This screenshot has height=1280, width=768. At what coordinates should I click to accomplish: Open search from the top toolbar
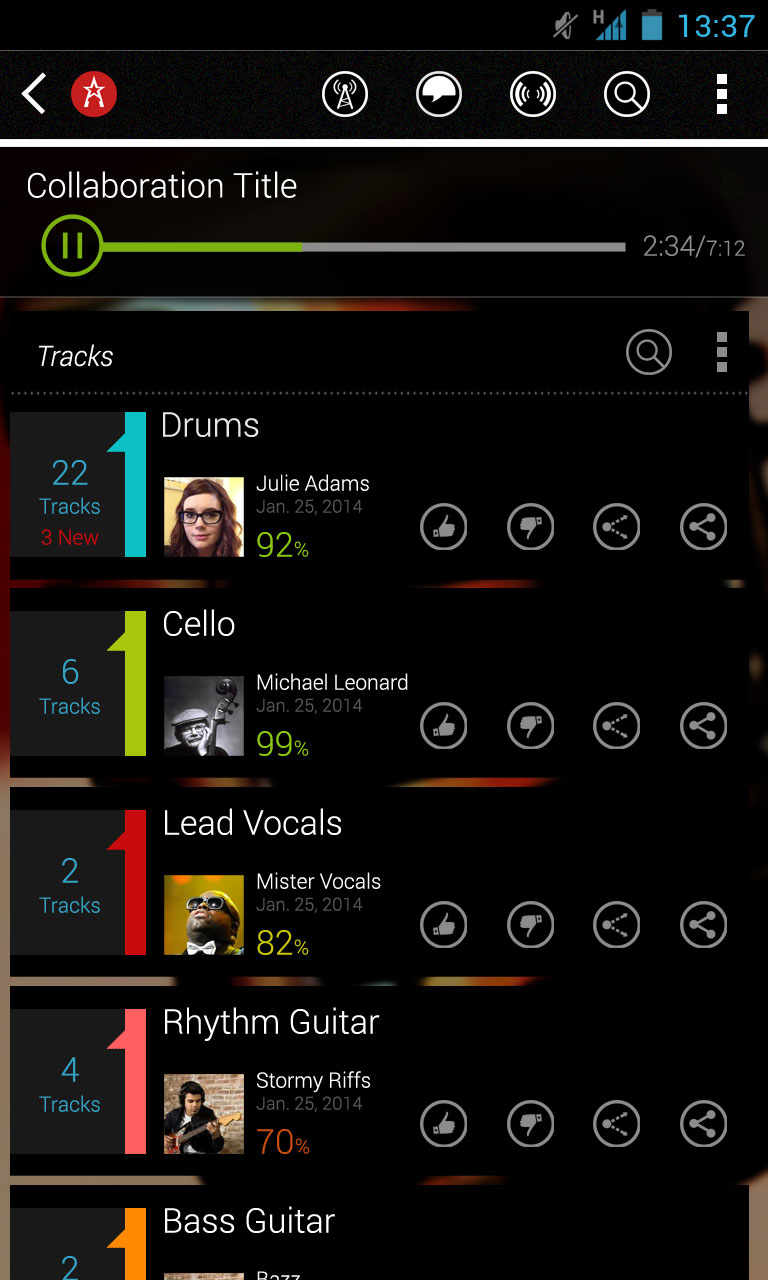click(627, 95)
